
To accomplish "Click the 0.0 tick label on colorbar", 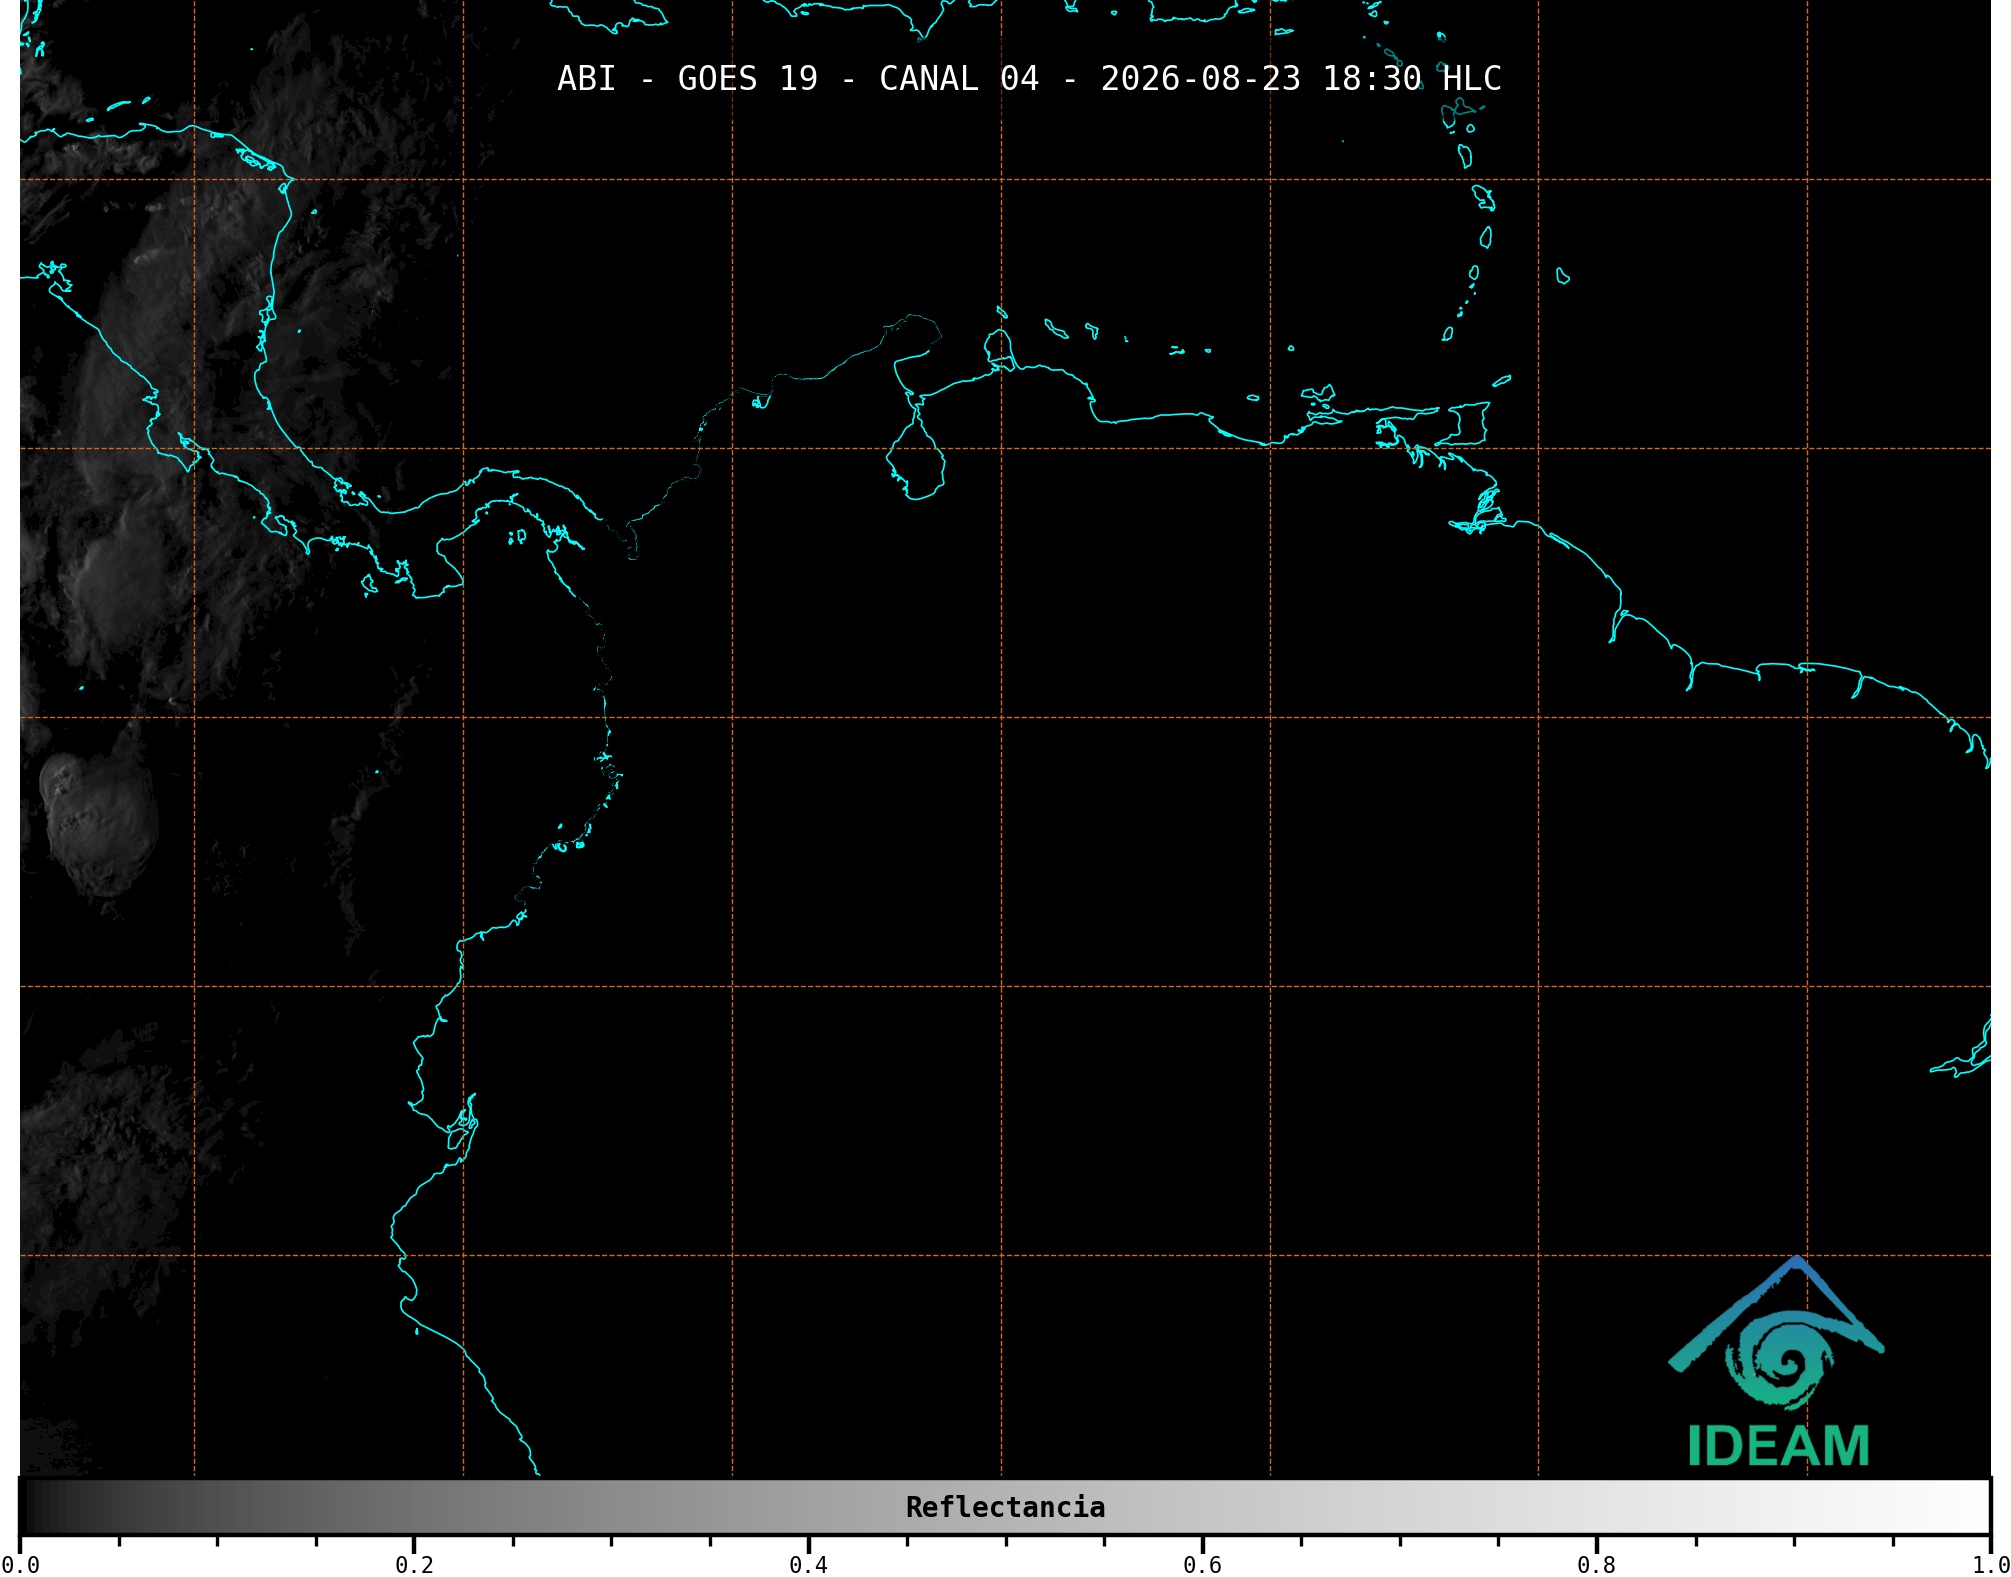I will click(21, 1565).
